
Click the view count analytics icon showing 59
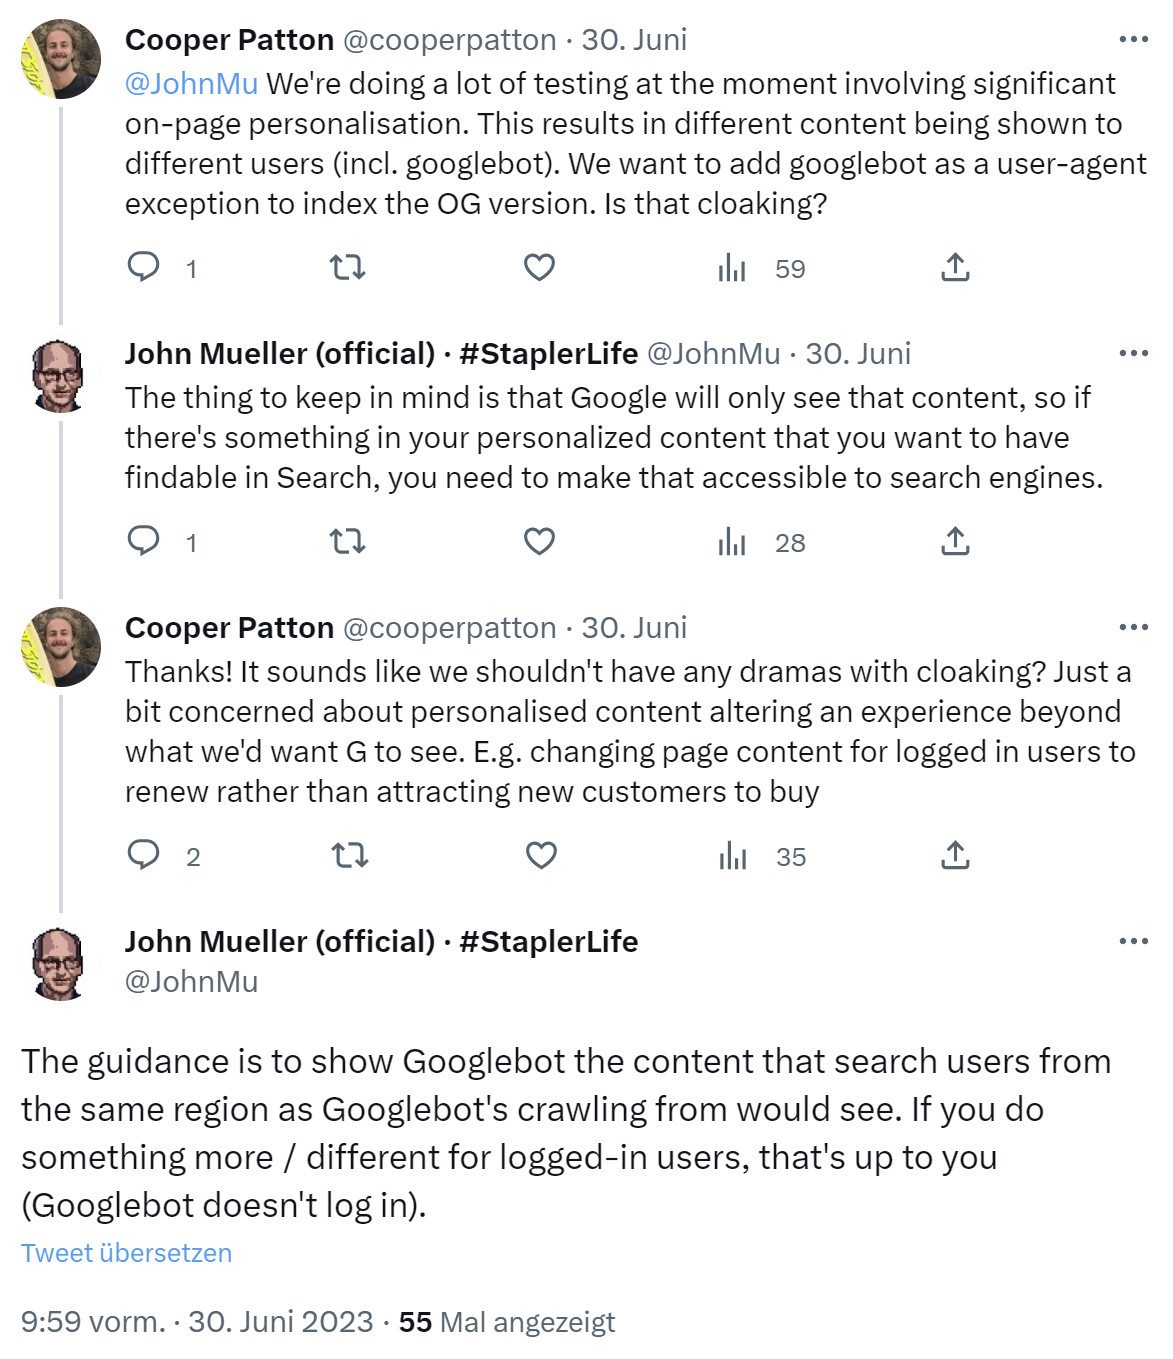[x=733, y=267]
